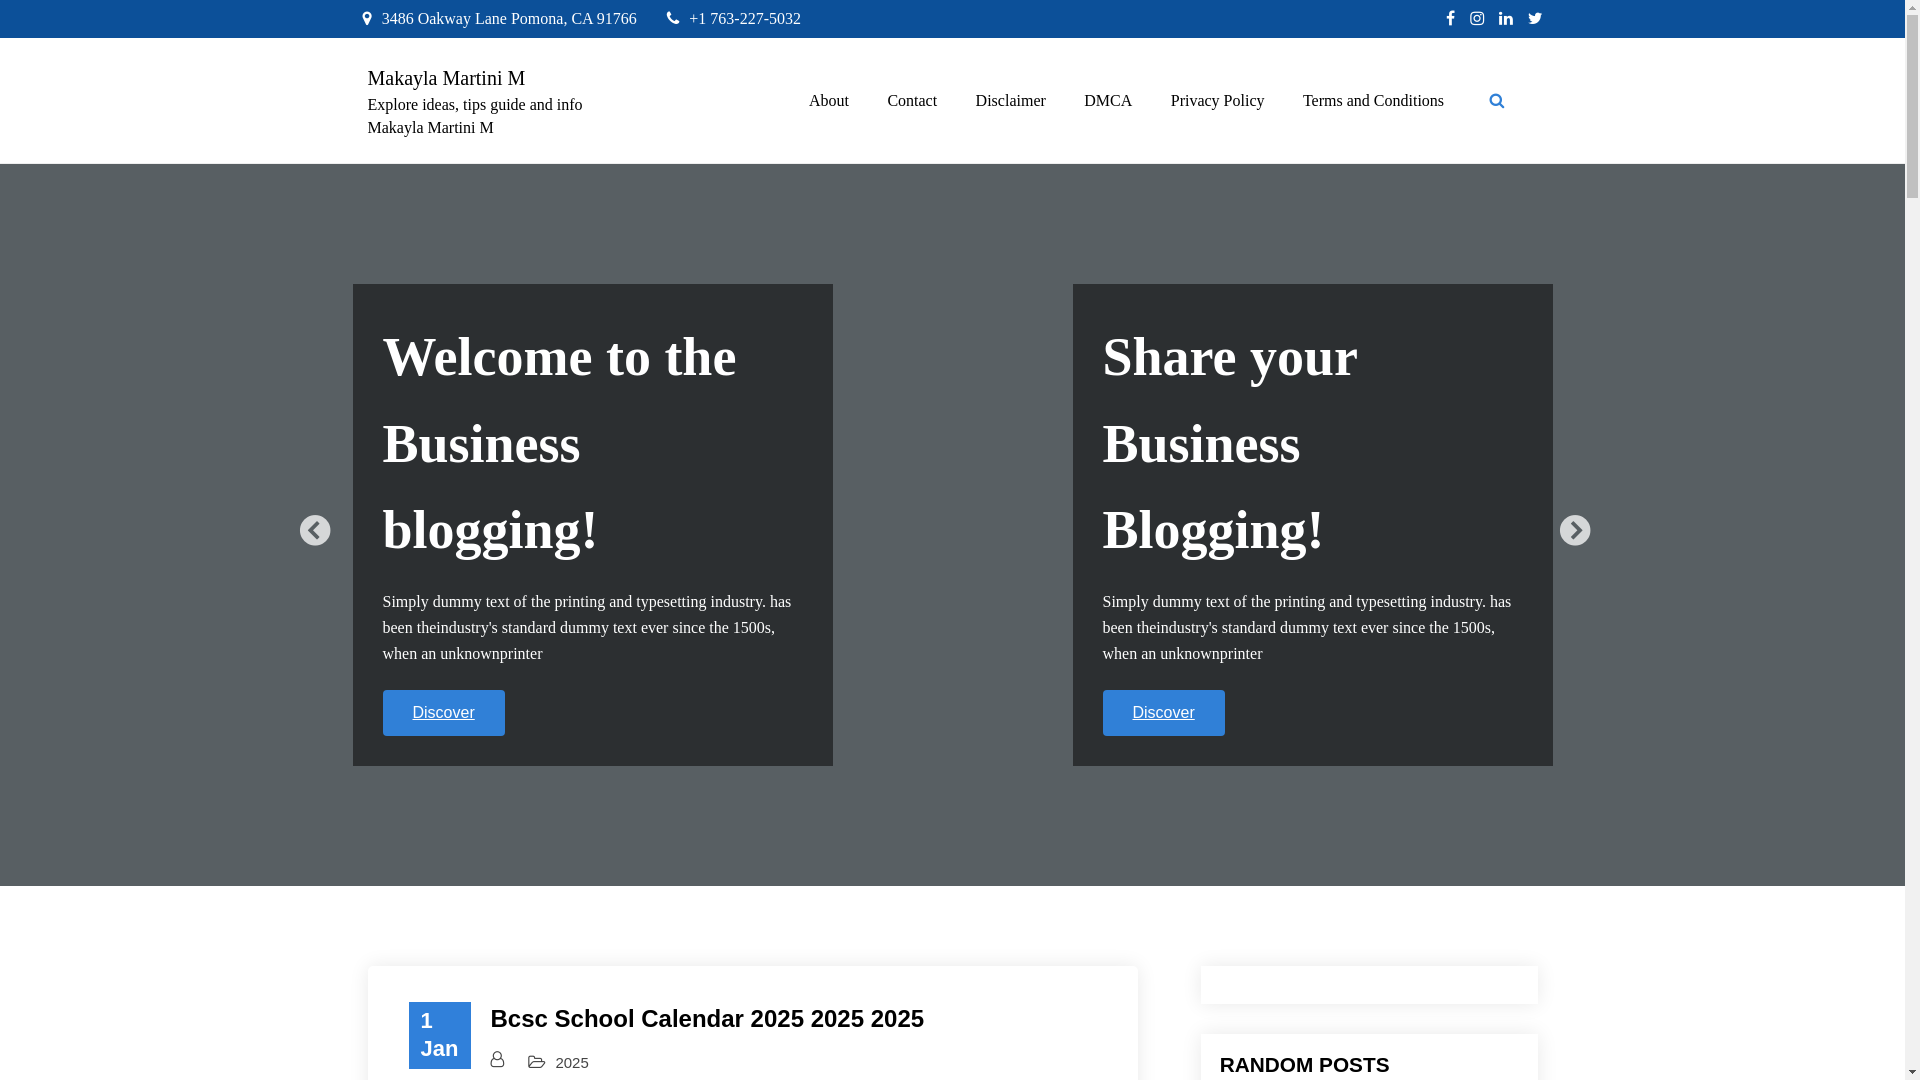
Task: Click the site tagline Explore ideas text
Action: pyautogui.click(x=475, y=116)
